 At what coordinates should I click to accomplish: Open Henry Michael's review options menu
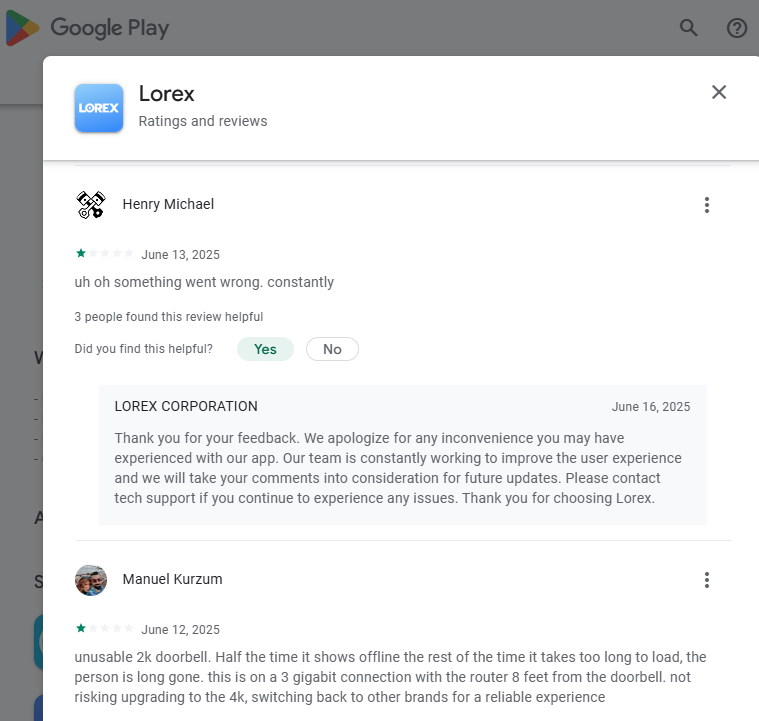[707, 205]
